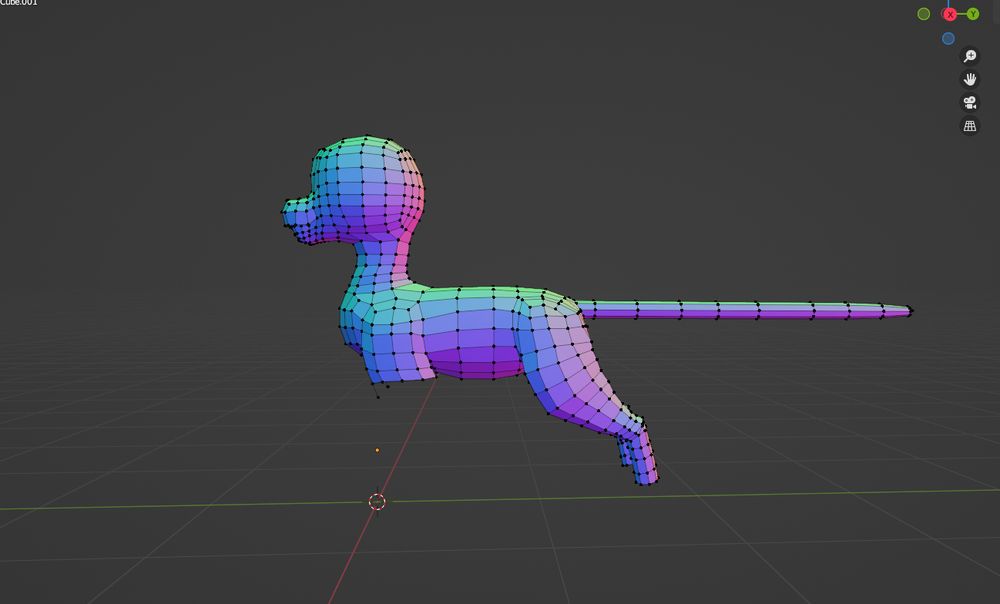This screenshot has width=1000, height=604.
Task: Click the bright green Y axis gizmo handle
Action: (x=973, y=14)
